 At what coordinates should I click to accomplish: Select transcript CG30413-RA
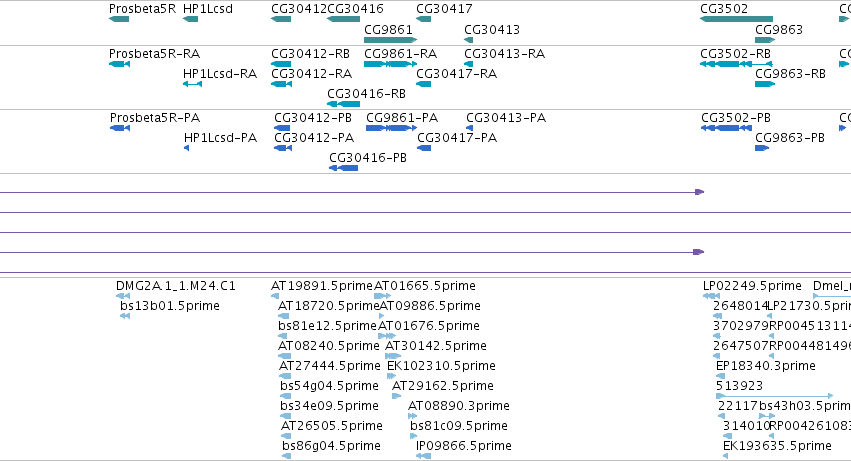[505, 54]
